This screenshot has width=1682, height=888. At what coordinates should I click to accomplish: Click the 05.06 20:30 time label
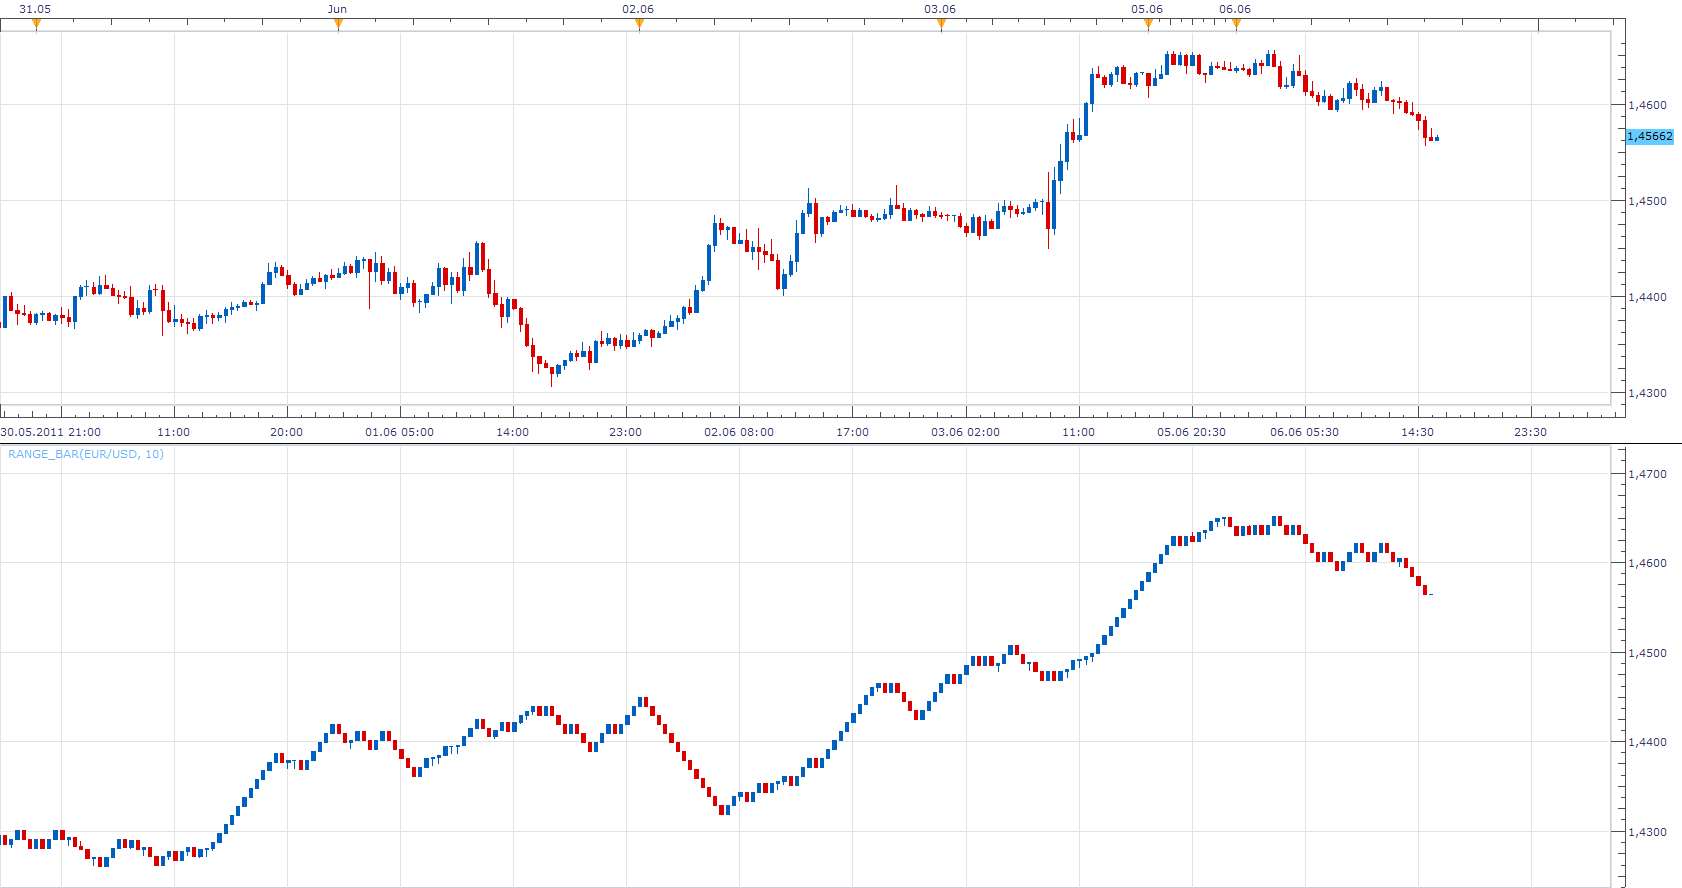1192,432
